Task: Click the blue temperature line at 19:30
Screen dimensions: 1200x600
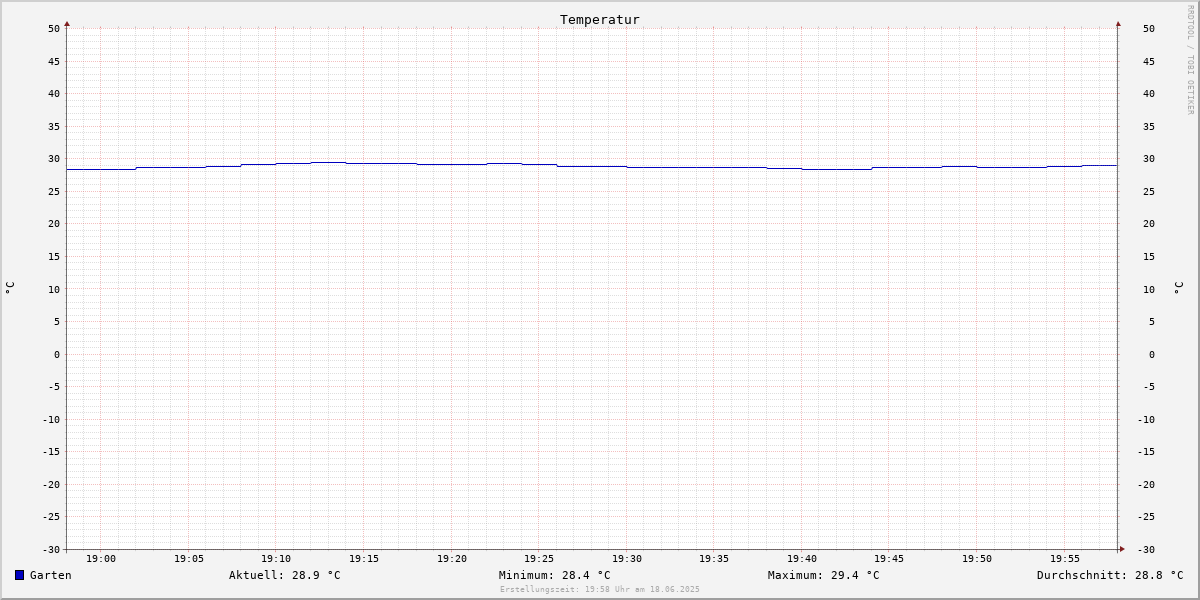Action: pyautogui.click(x=627, y=167)
